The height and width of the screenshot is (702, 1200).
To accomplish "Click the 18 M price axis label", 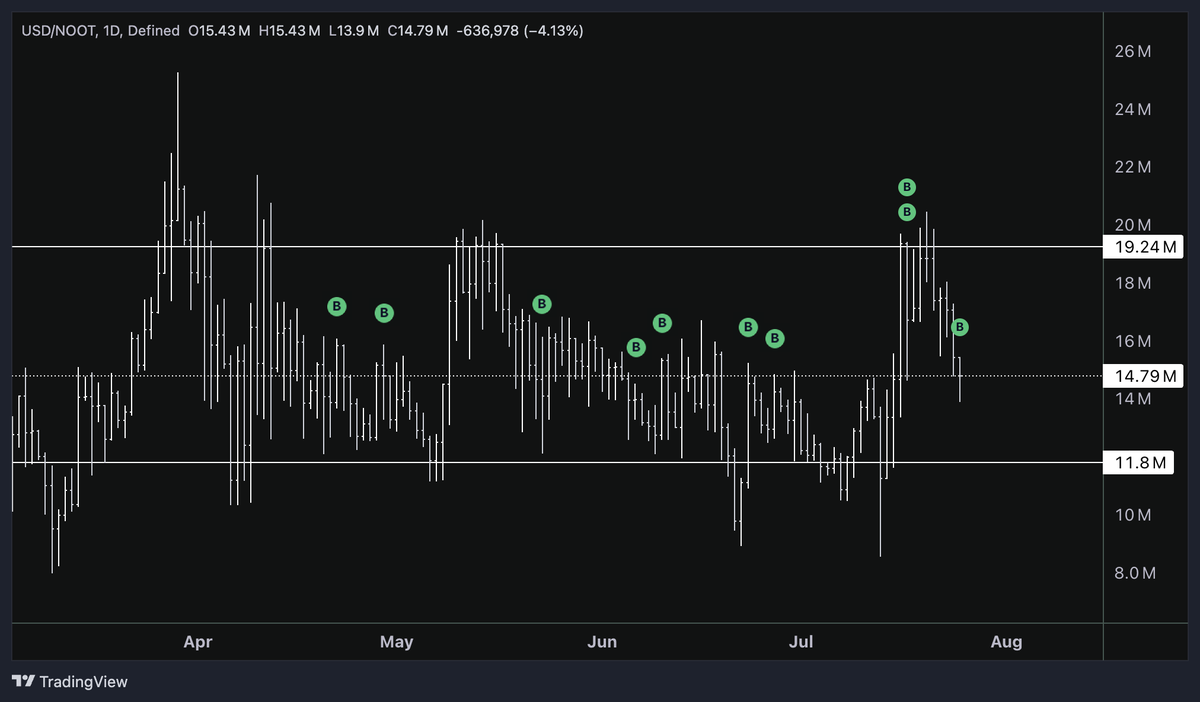I will [1132, 284].
